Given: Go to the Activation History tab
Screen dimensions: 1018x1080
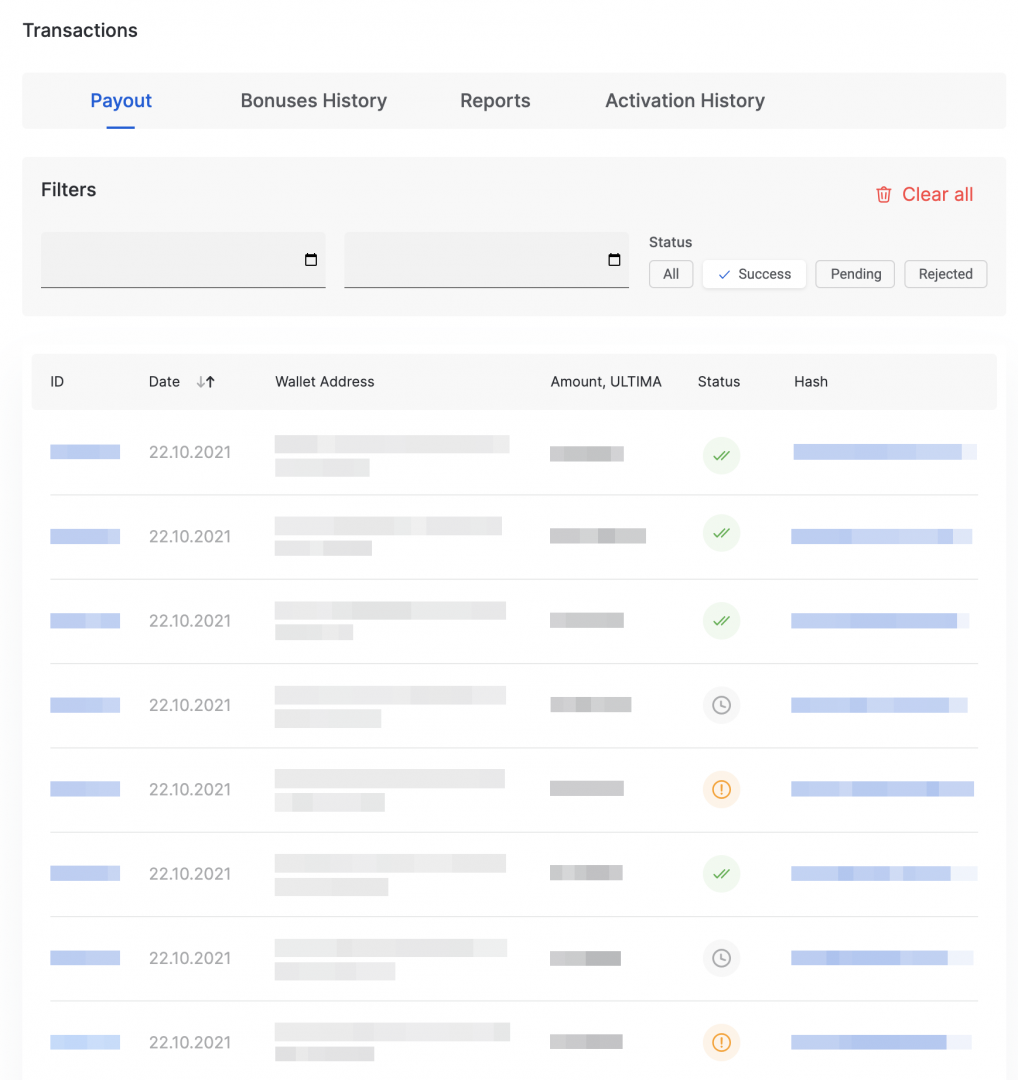Looking at the screenshot, I should [x=685, y=101].
